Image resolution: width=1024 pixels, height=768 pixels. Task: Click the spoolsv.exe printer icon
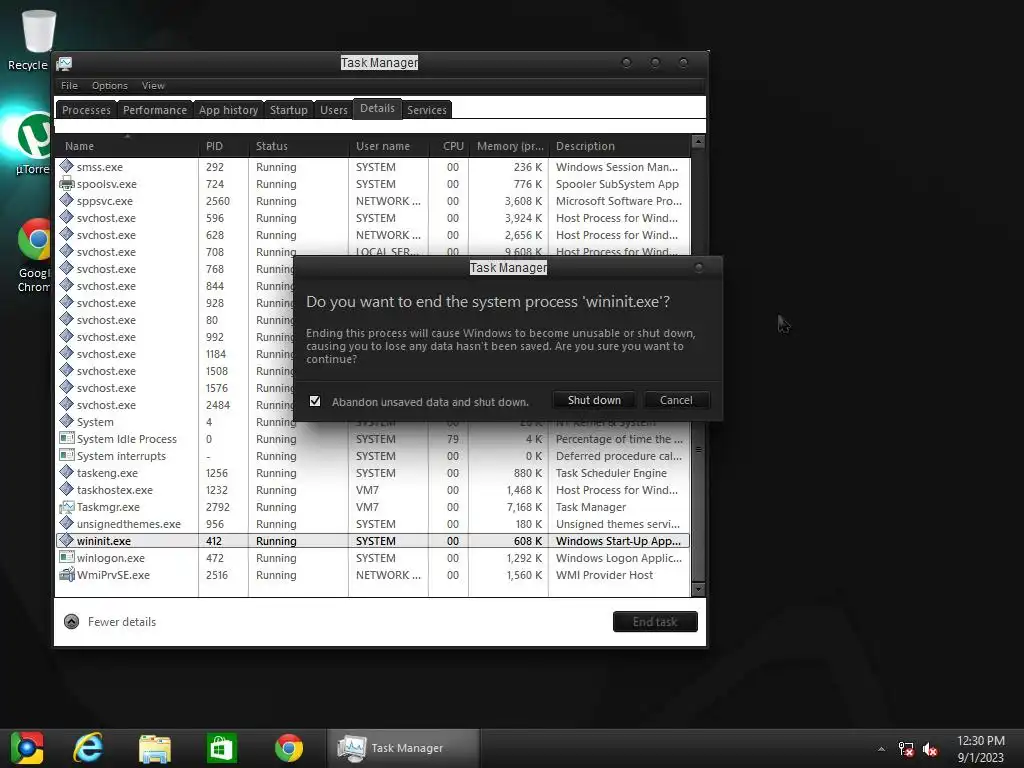(x=66, y=184)
